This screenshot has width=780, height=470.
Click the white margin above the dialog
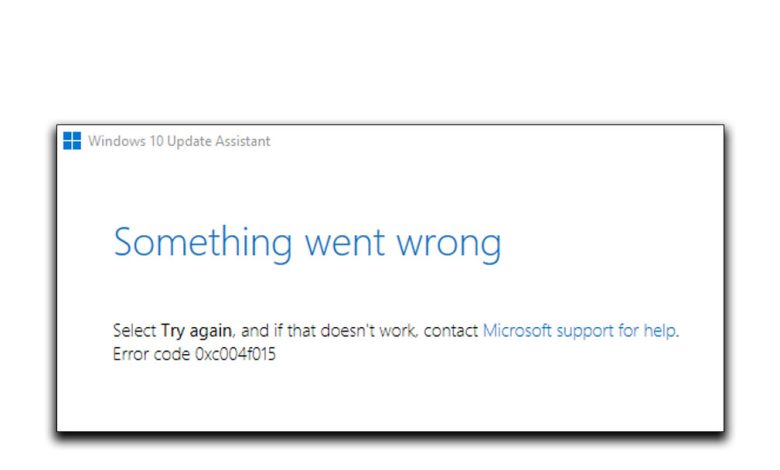(x=390, y=60)
